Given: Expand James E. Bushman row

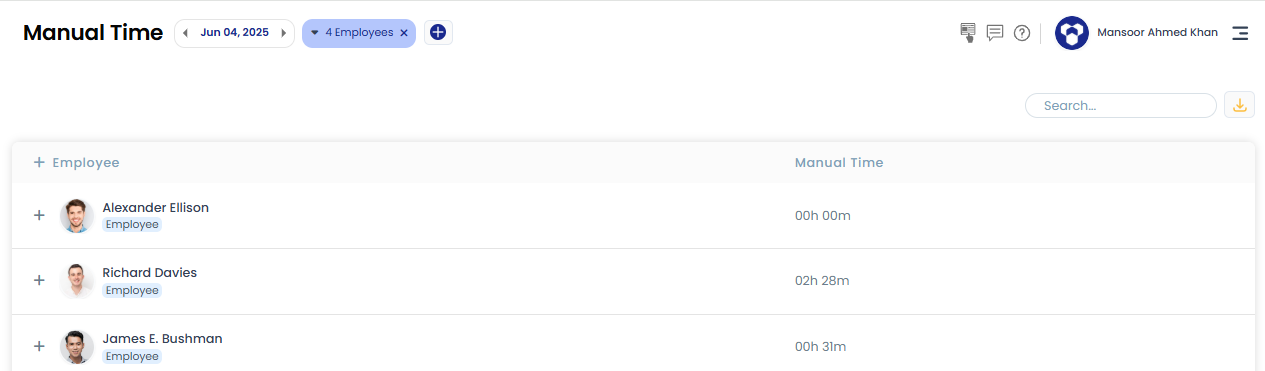Looking at the screenshot, I should pyautogui.click(x=39, y=346).
